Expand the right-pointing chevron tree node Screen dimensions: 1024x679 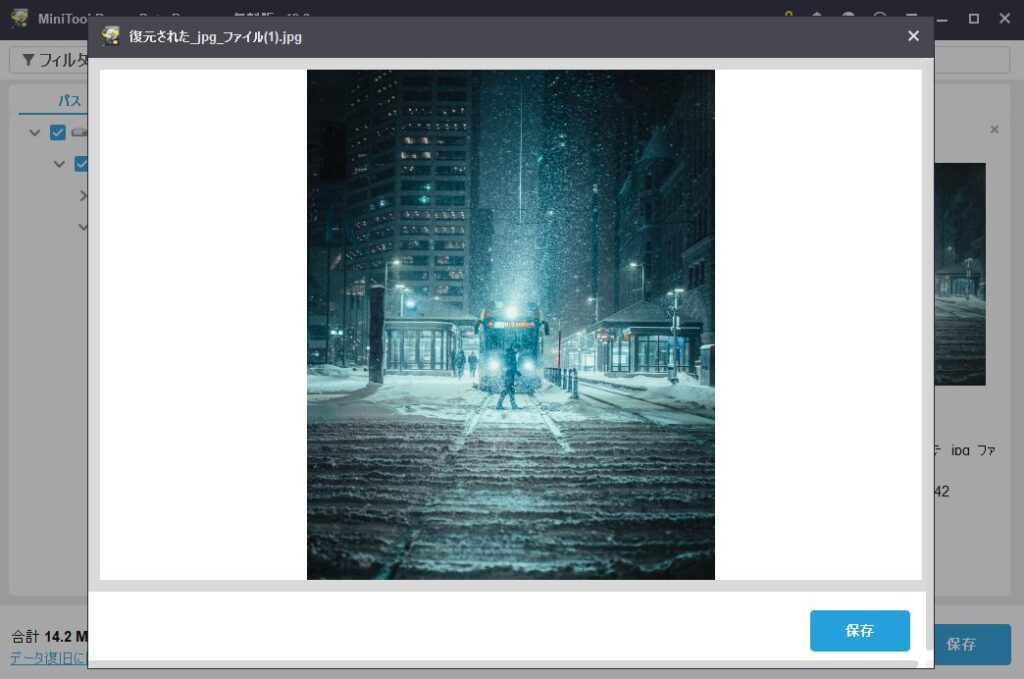pyautogui.click(x=83, y=196)
